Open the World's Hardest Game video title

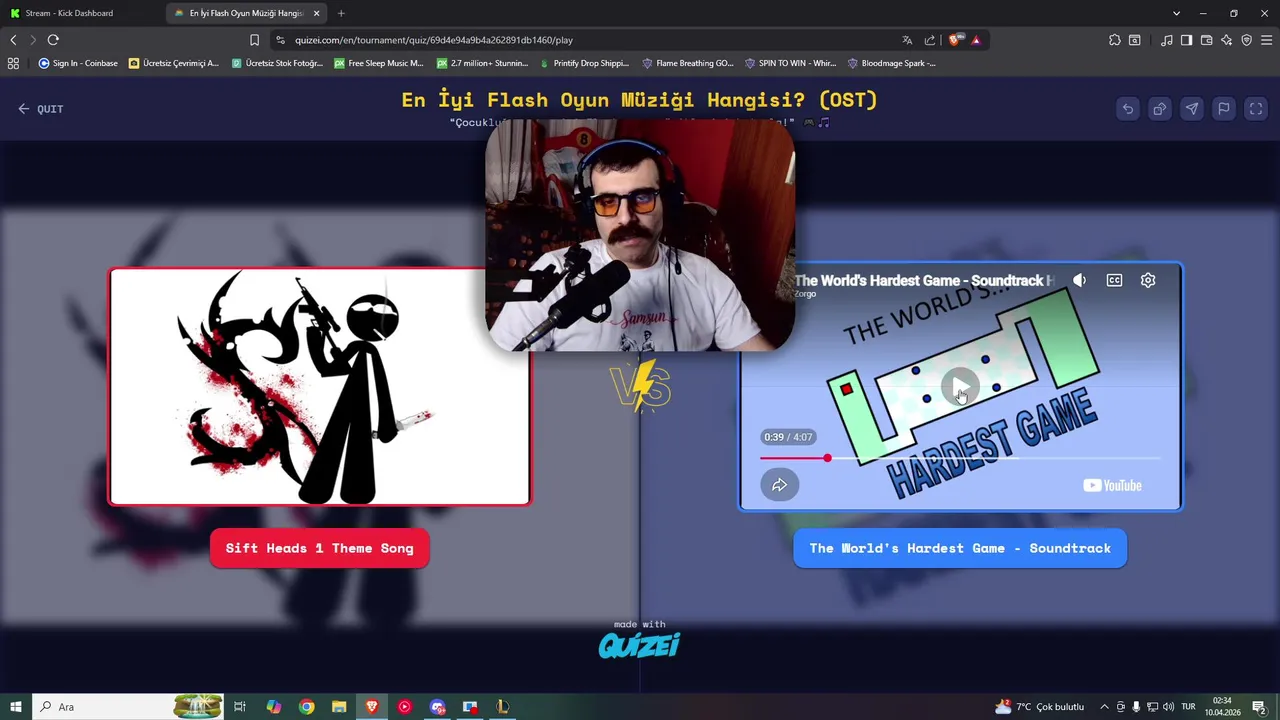[924, 281]
